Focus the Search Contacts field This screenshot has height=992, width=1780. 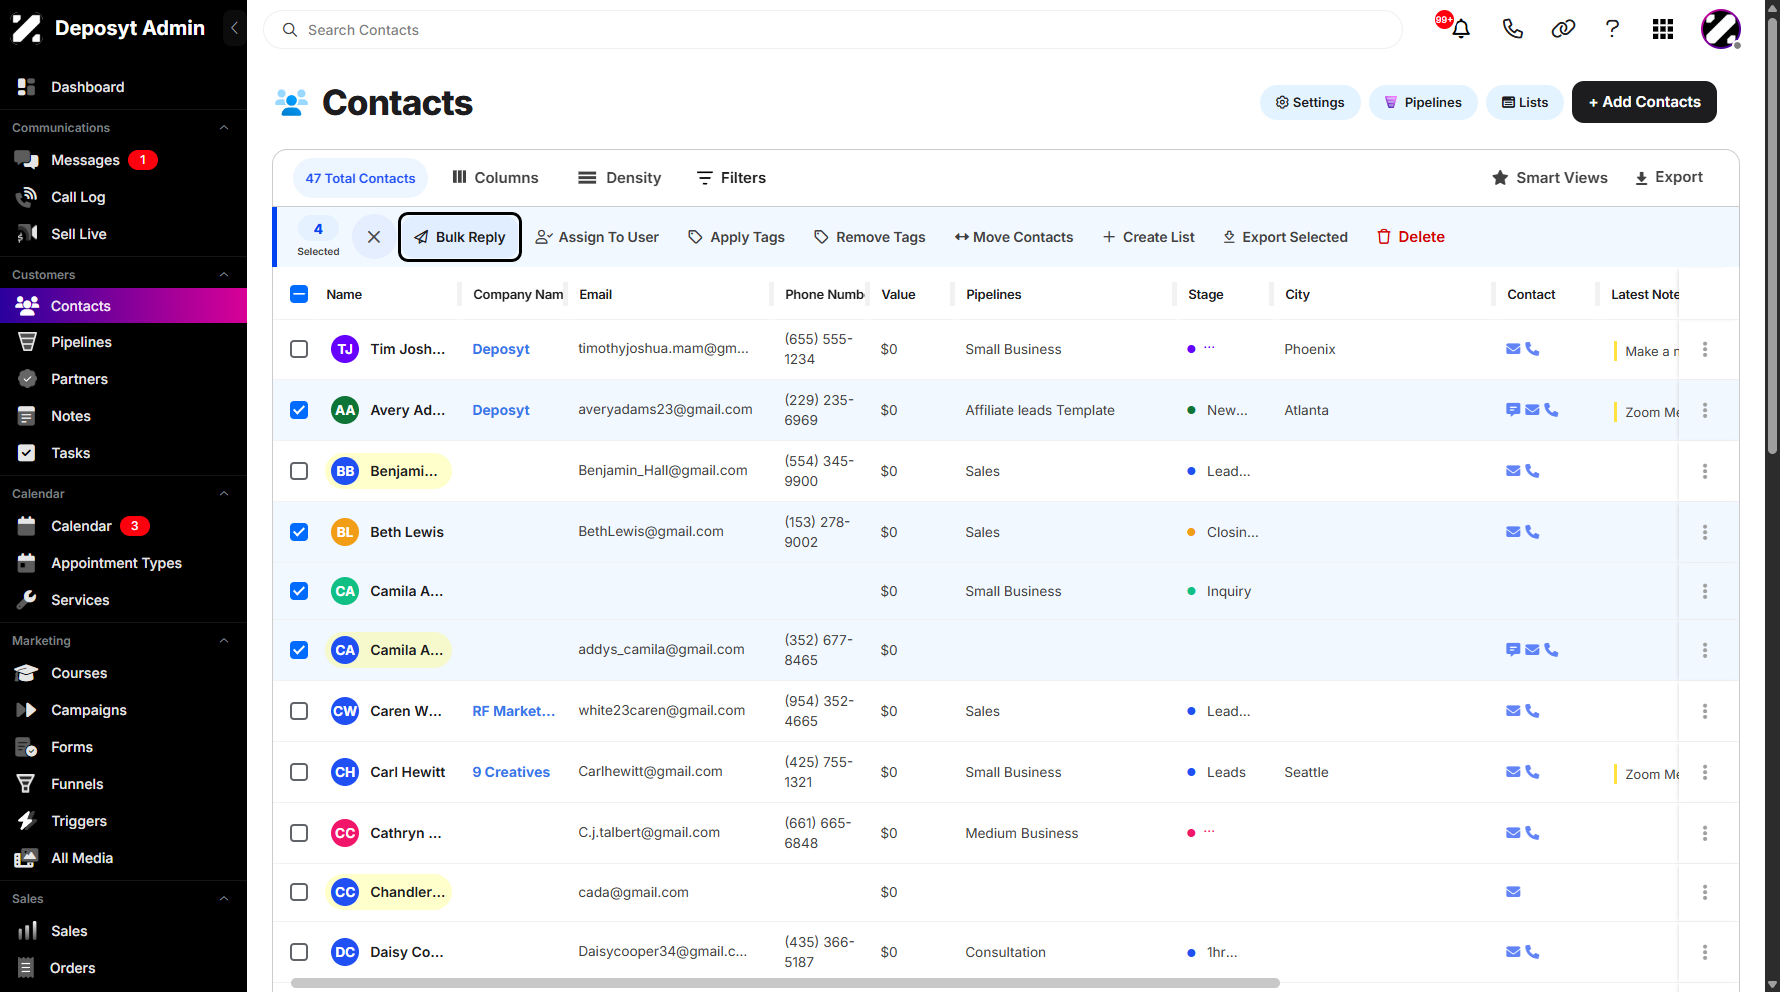[x=832, y=30]
